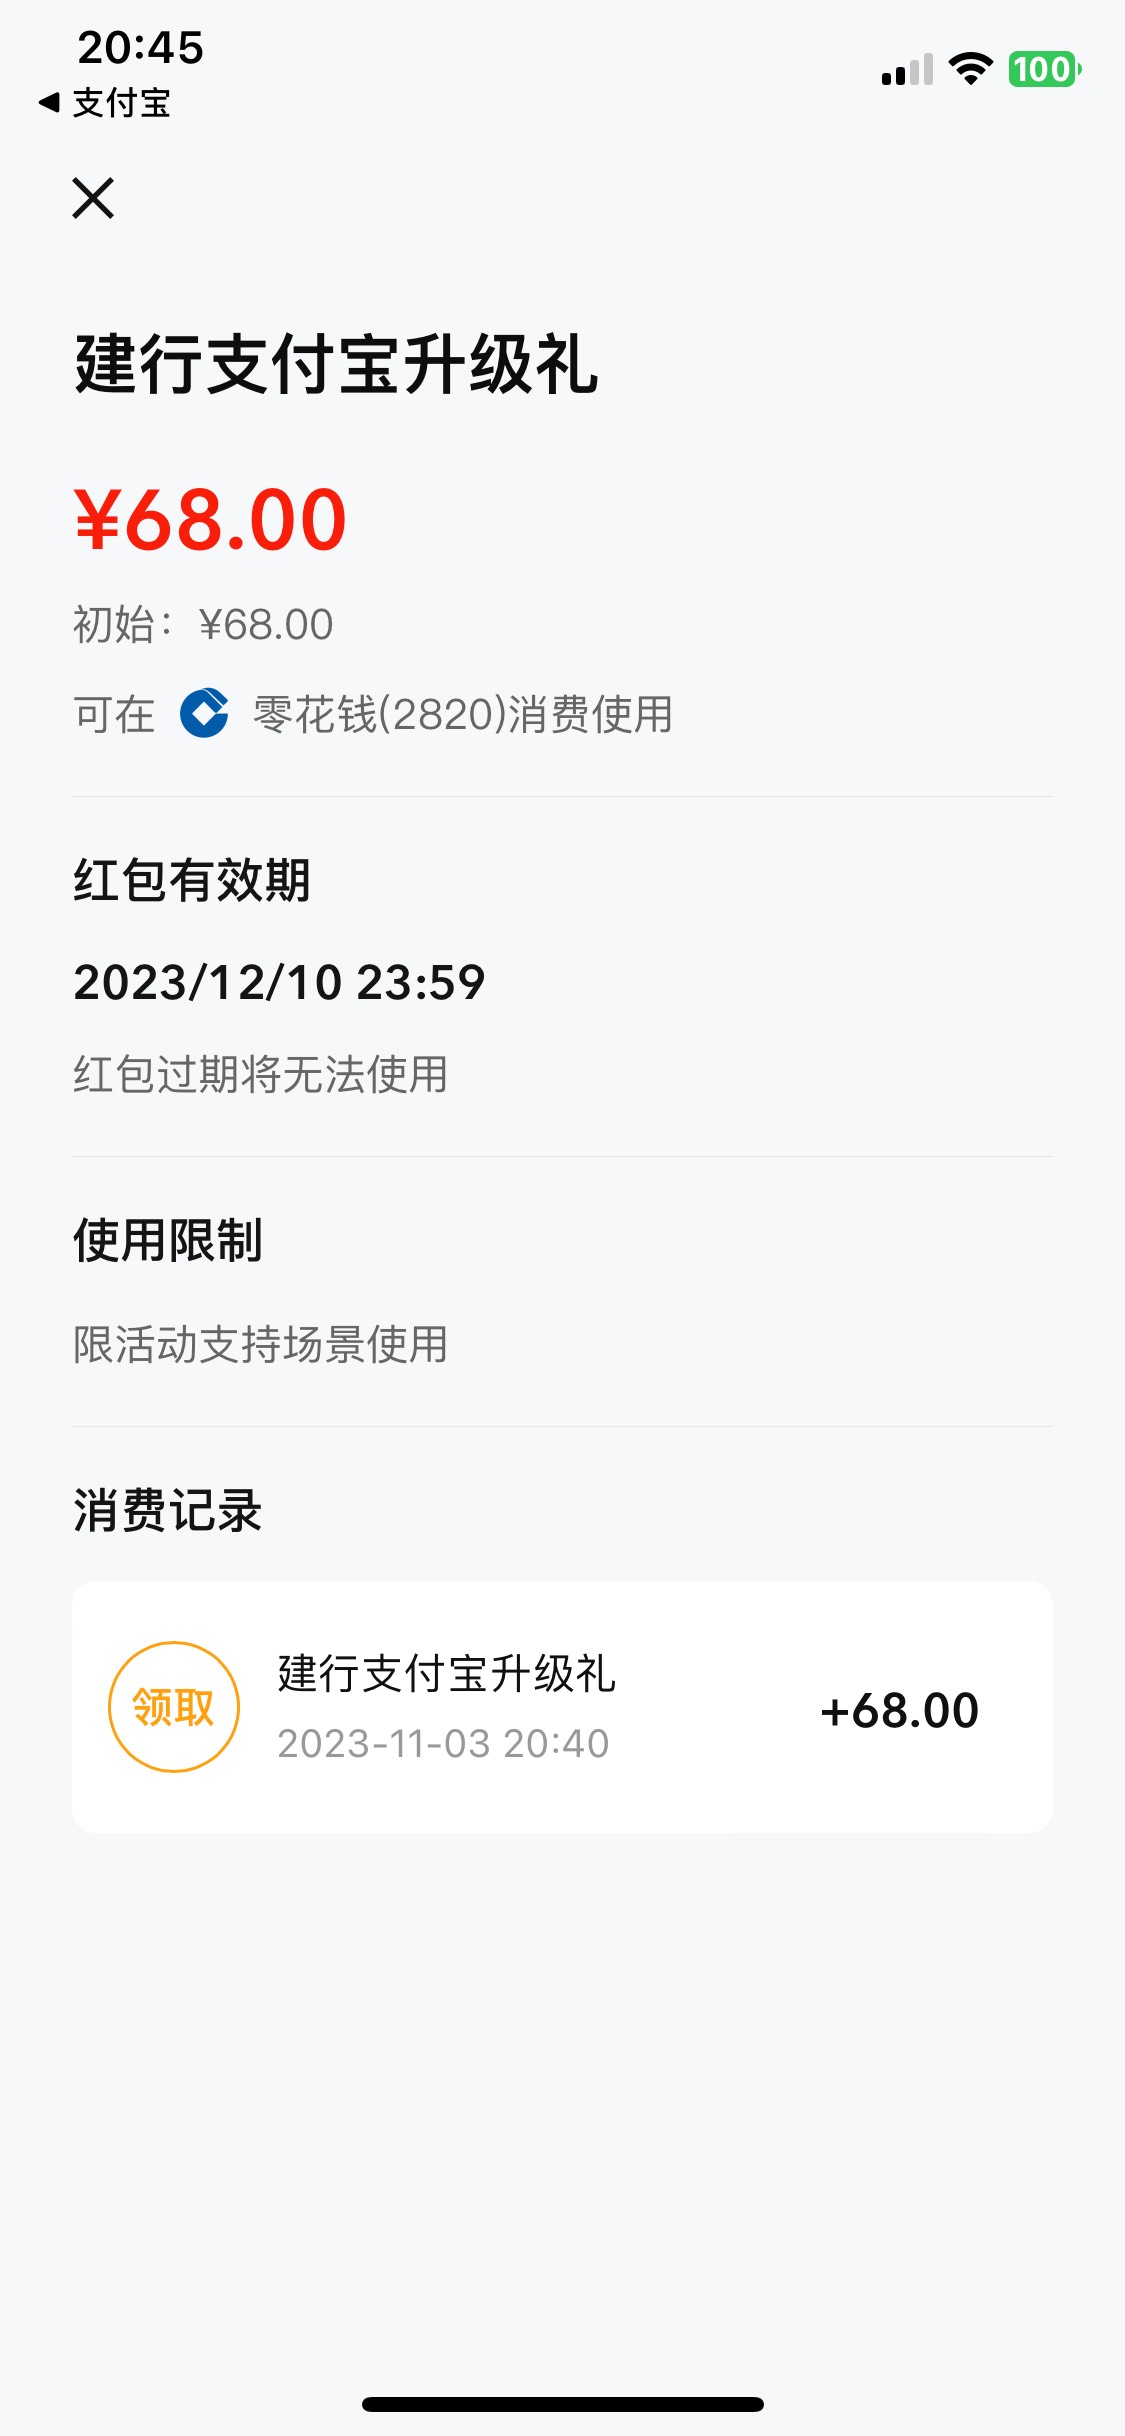Screen dimensions: 1125x2436
Task: Tap the green battery indicator
Action: point(1044,69)
